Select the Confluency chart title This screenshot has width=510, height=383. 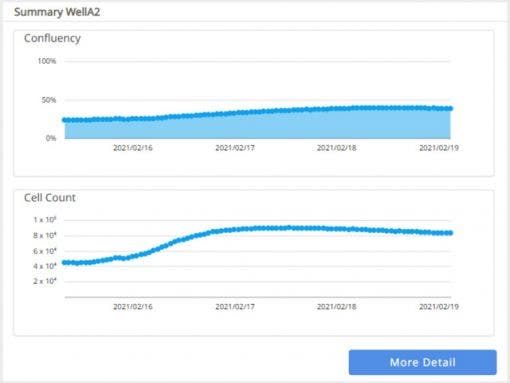pos(52,38)
